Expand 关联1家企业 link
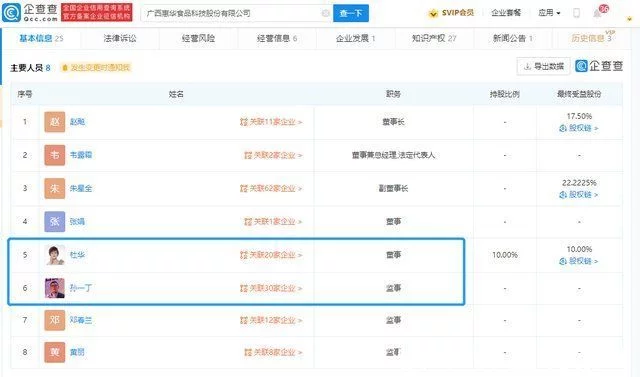 [x=273, y=222]
